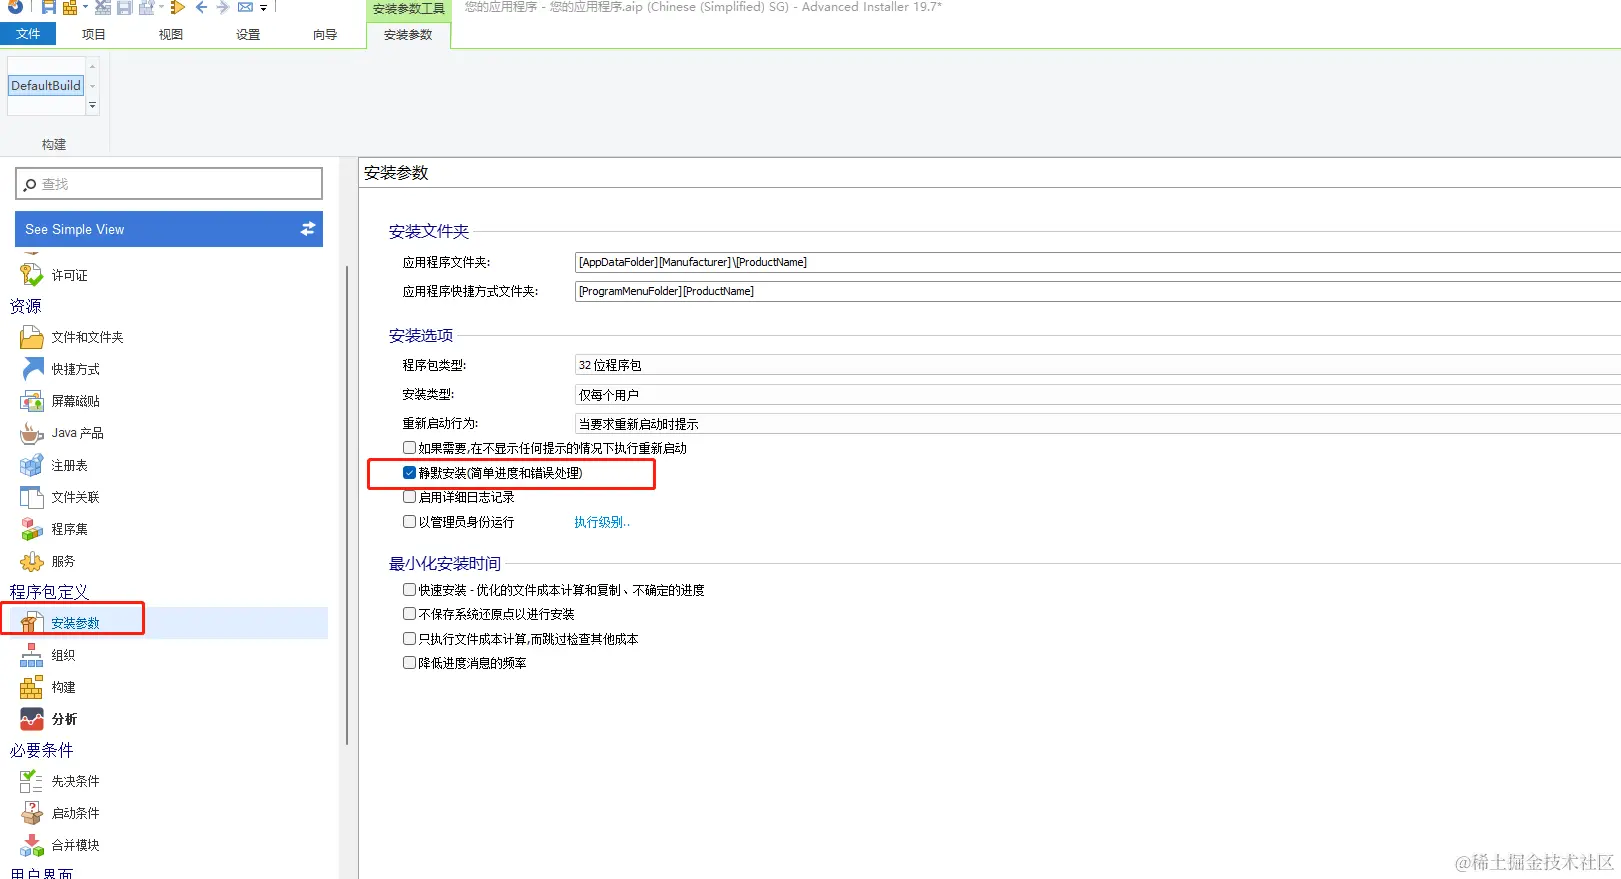This screenshot has height=879, width=1621.
Task: Click the 应用程序文件夹 path field
Action: coord(1097,262)
